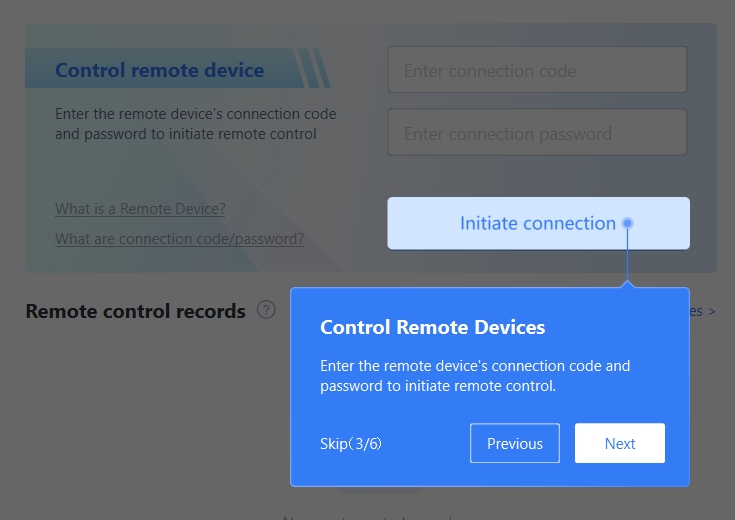The width and height of the screenshot is (735, 520).
Task: Select the Control remote device header tab
Action: pos(159,70)
